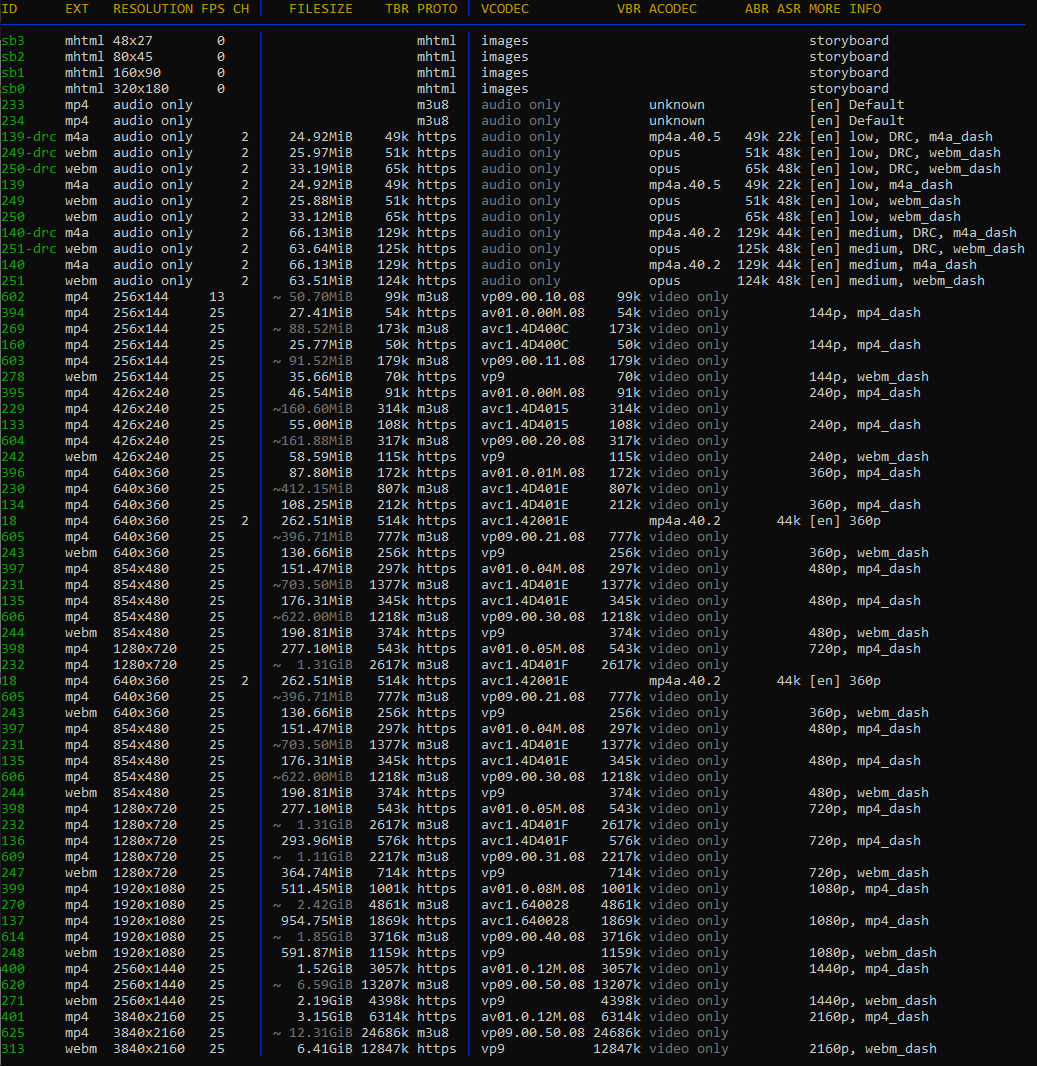This screenshot has height=1066, width=1037.
Task: Select format ID sb3
Action: (13, 41)
